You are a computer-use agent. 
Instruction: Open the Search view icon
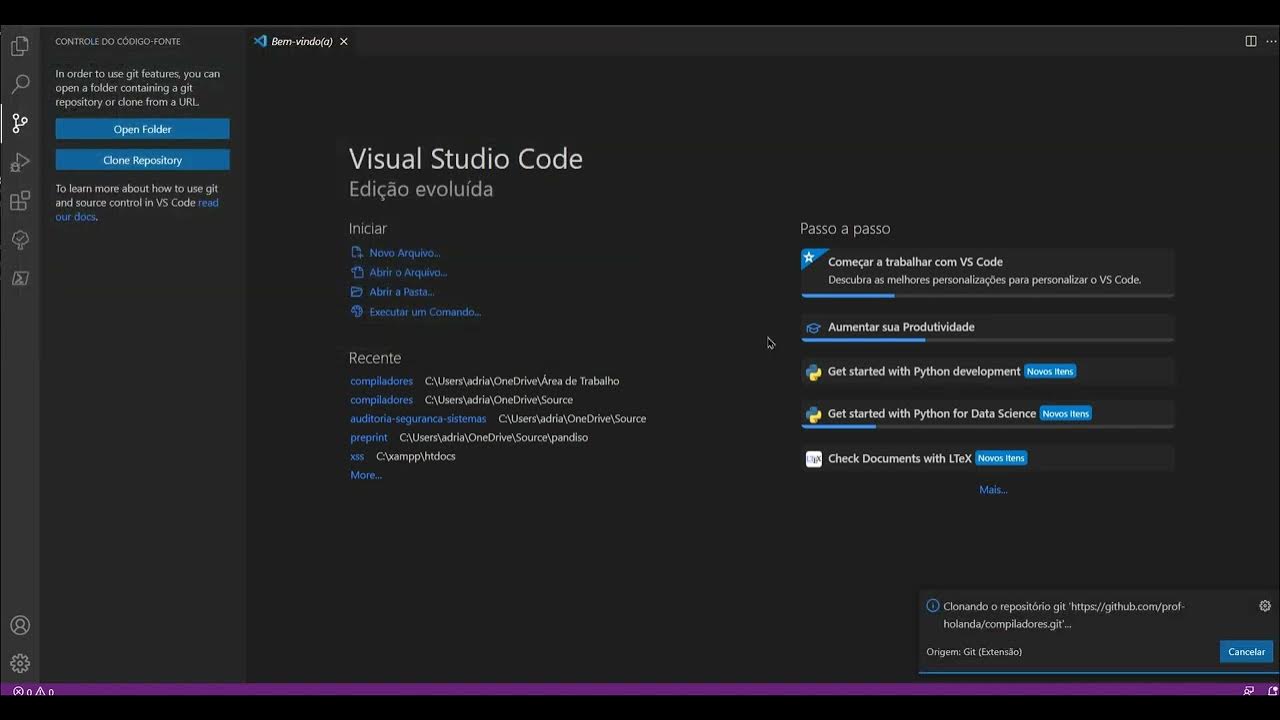point(20,85)
